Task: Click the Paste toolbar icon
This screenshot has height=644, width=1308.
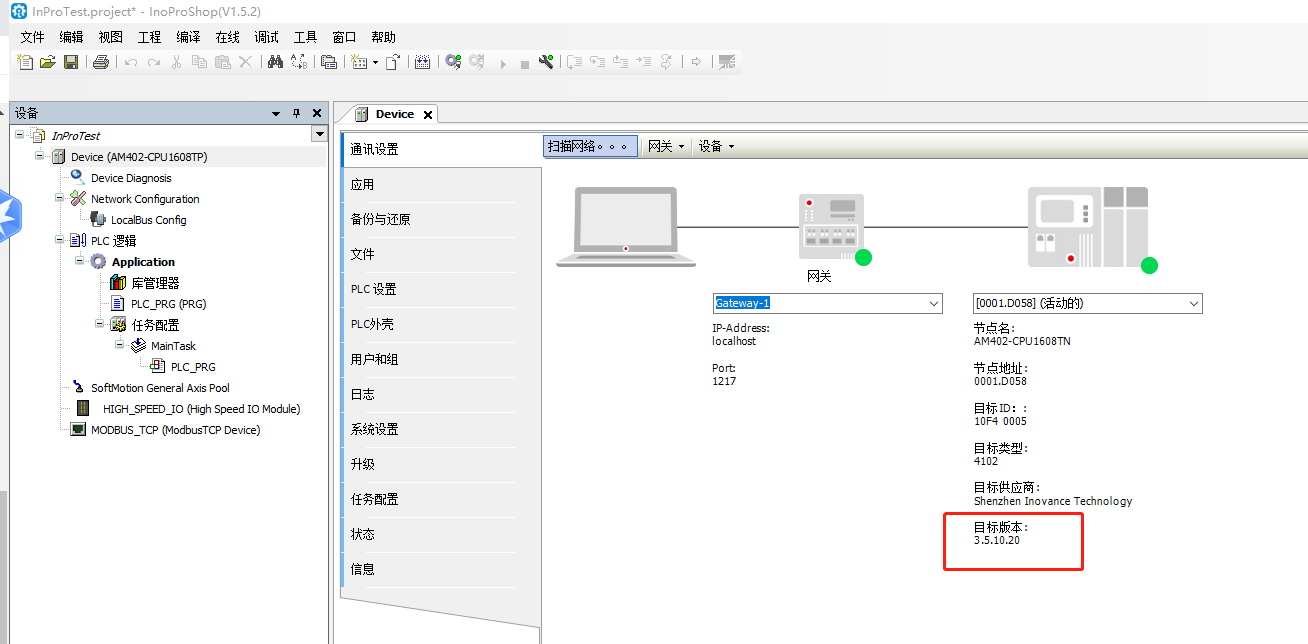Action: tap(224, 61)
